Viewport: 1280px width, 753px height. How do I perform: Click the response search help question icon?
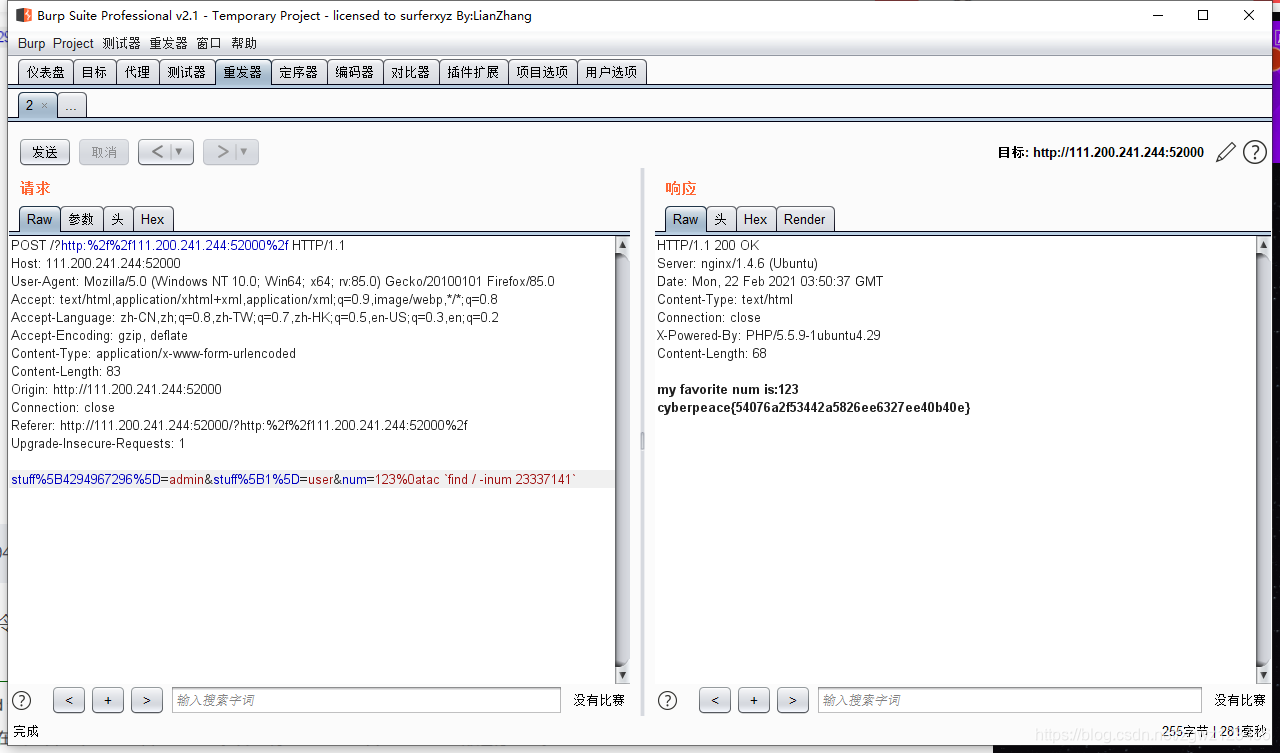667,700
